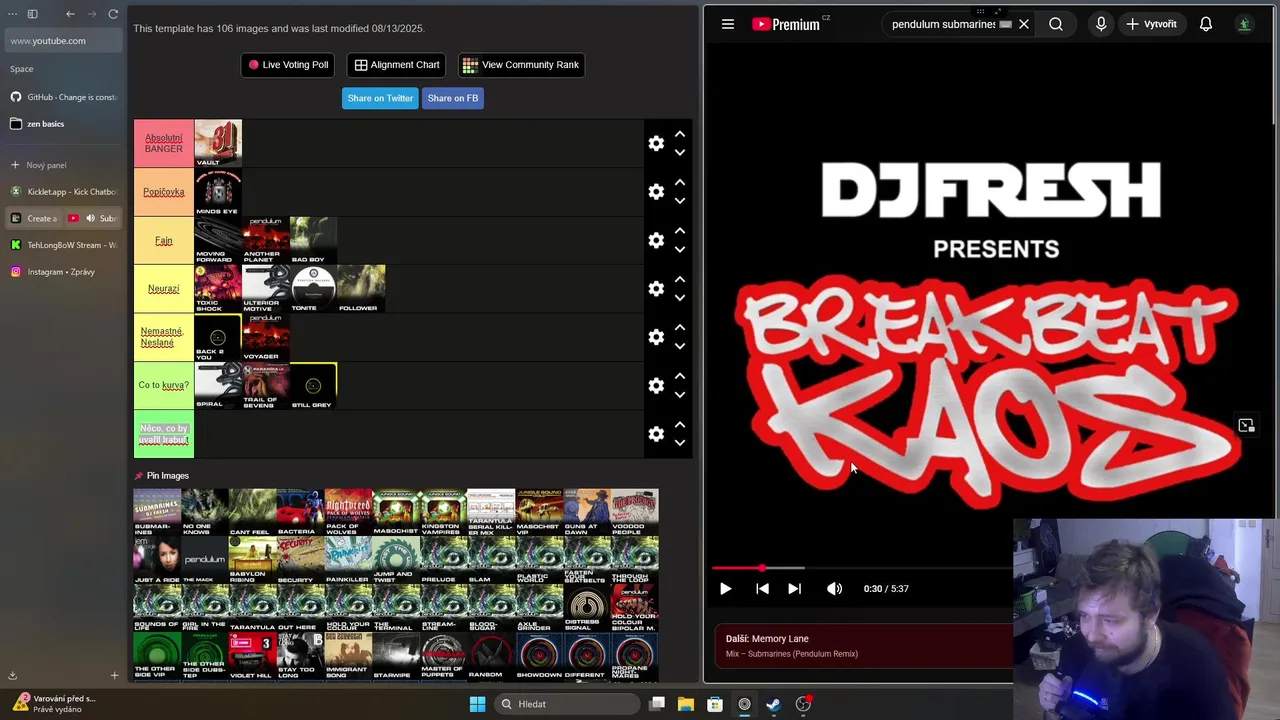Select the Still Grey image
This screenshot has width=1280, height=720.
313,386
